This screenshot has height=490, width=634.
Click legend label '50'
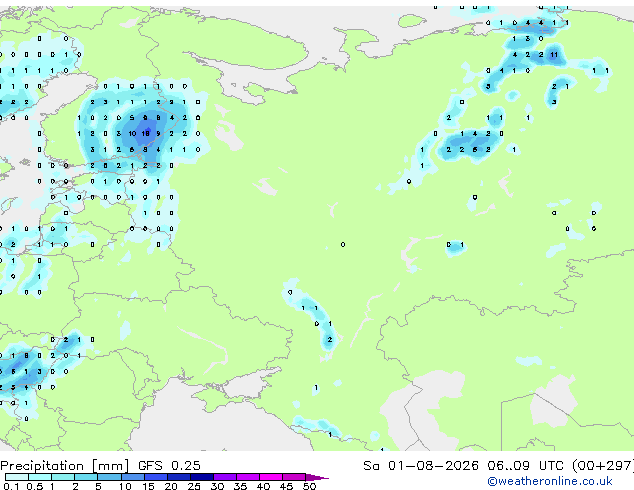point(309,486)
